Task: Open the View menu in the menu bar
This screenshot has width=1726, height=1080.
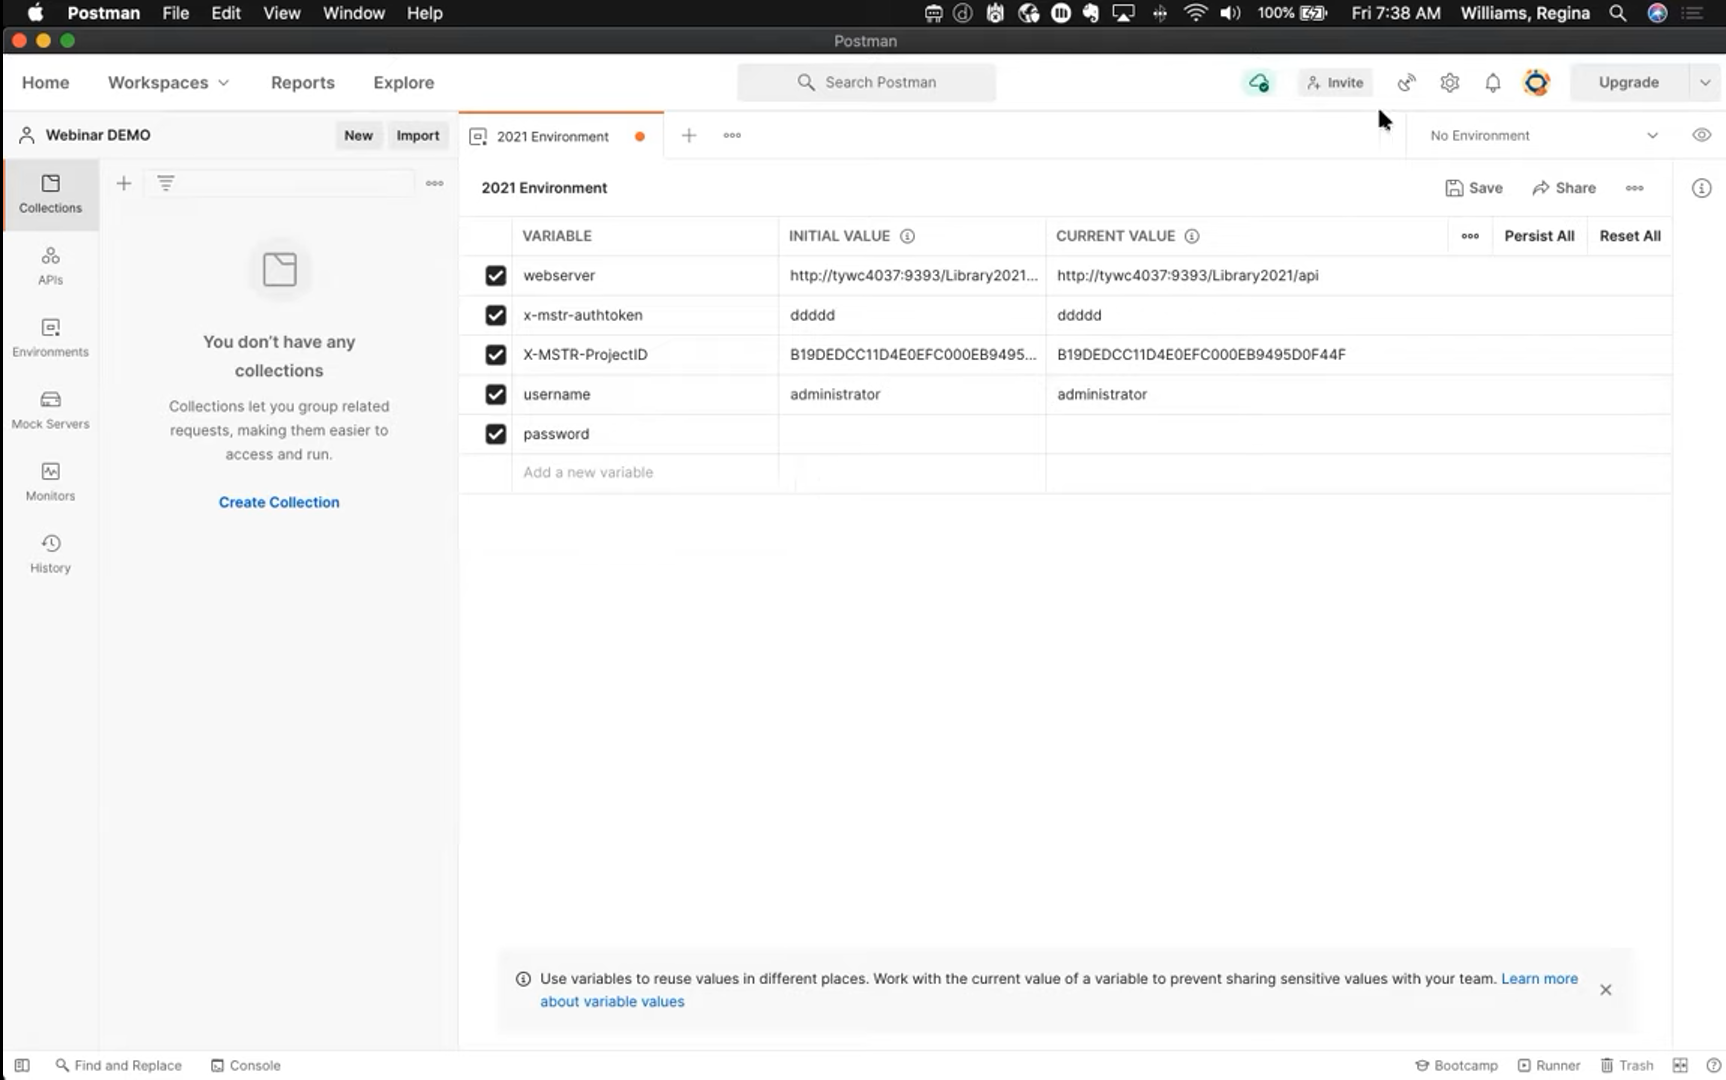Action: [281, 13]
